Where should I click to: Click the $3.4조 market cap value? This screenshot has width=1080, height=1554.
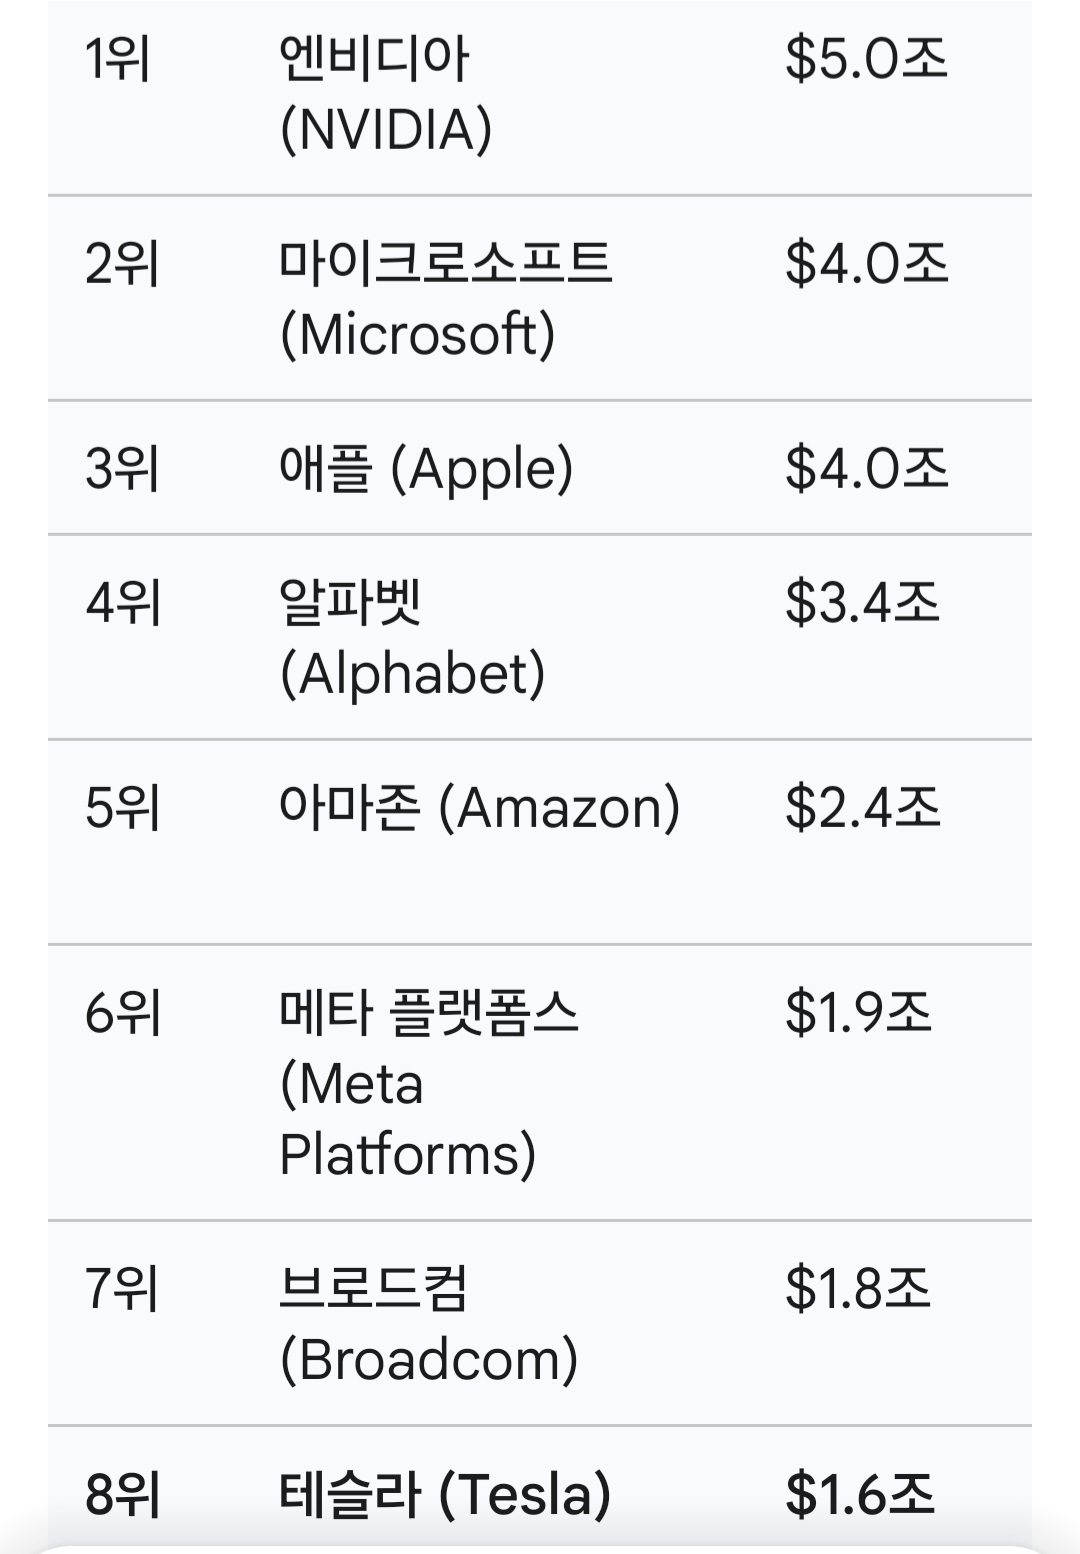[862, 603]
